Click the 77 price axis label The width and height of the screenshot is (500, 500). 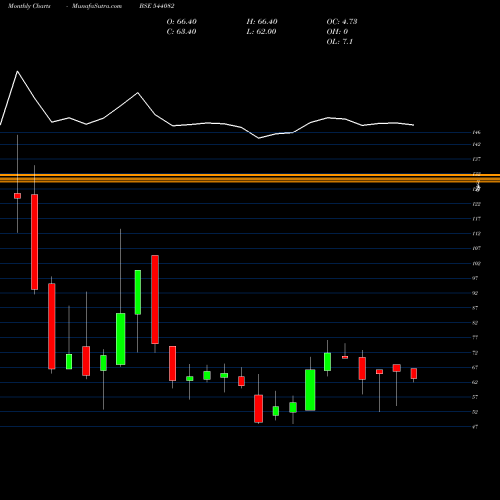tap(475, 337)
